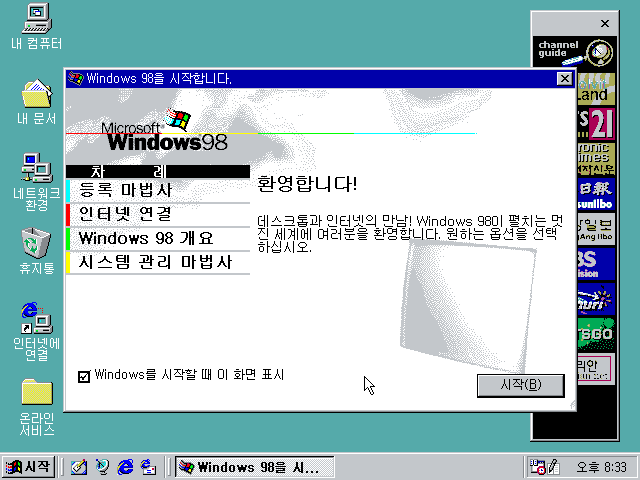Open the Electronic Times channel
This screenshot has width=640, height=480.
click(x=596, y=159)
